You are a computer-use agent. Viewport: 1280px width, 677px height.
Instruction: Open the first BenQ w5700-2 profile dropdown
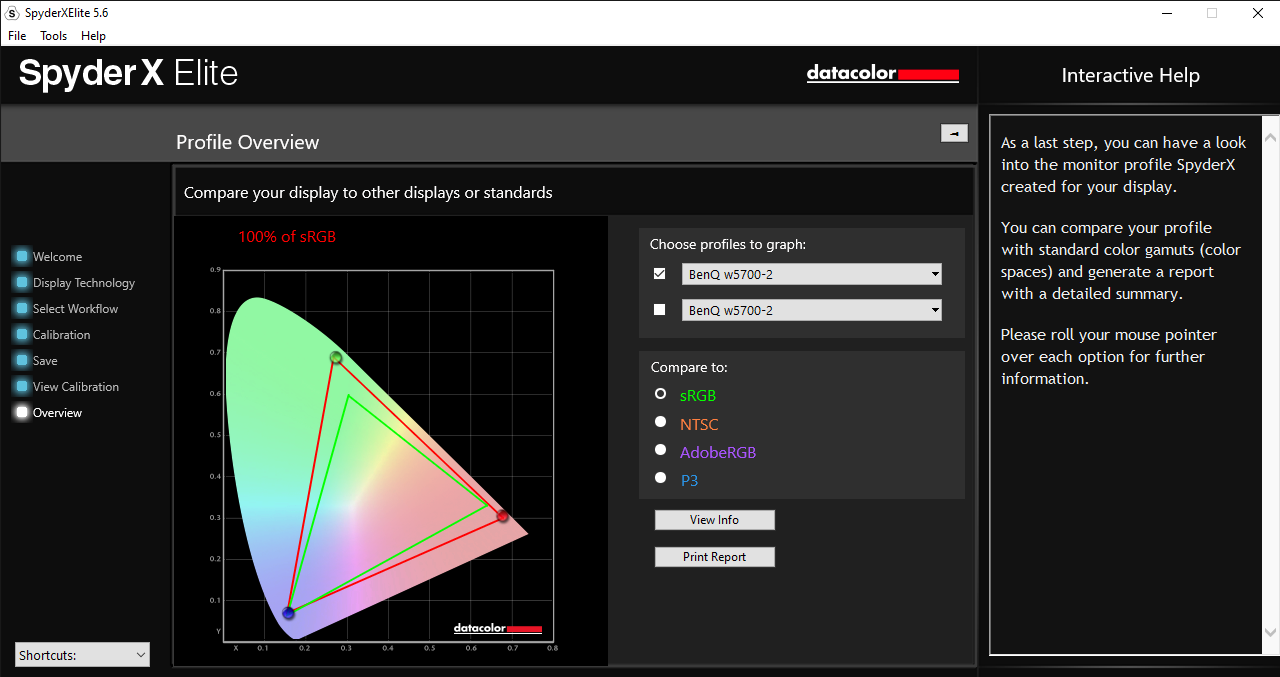coord(811,274)
